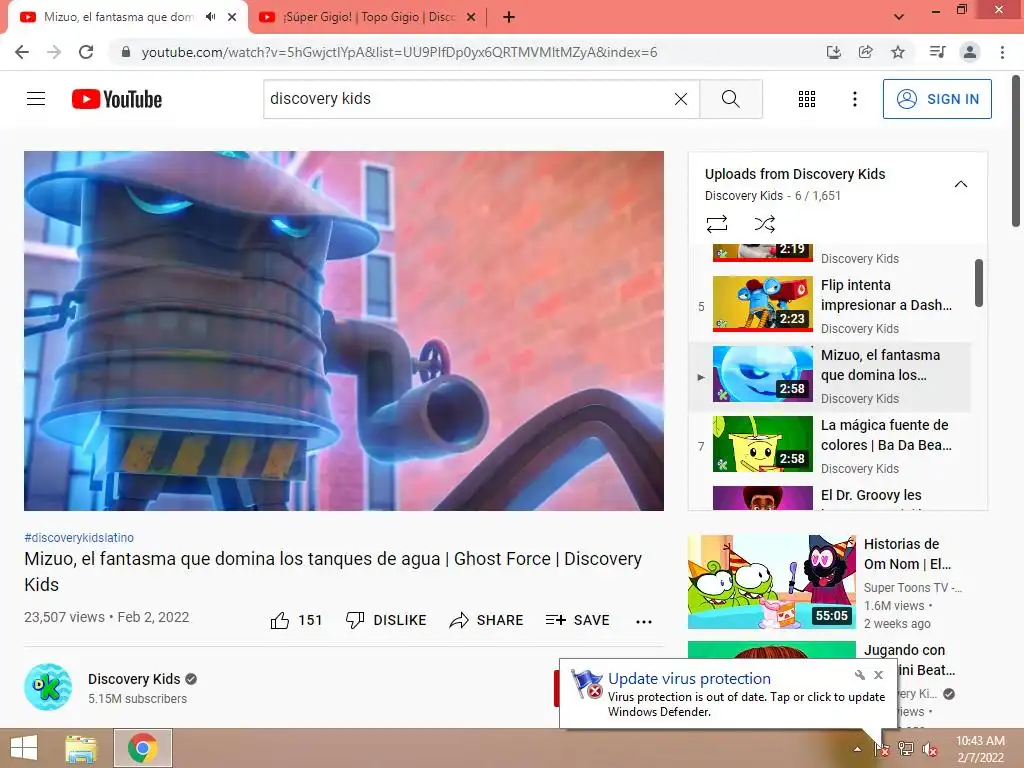The height and width of the screenshot is (768, 1024).
Task: Open the taskbar clock and date
Action: pos(980,749)
